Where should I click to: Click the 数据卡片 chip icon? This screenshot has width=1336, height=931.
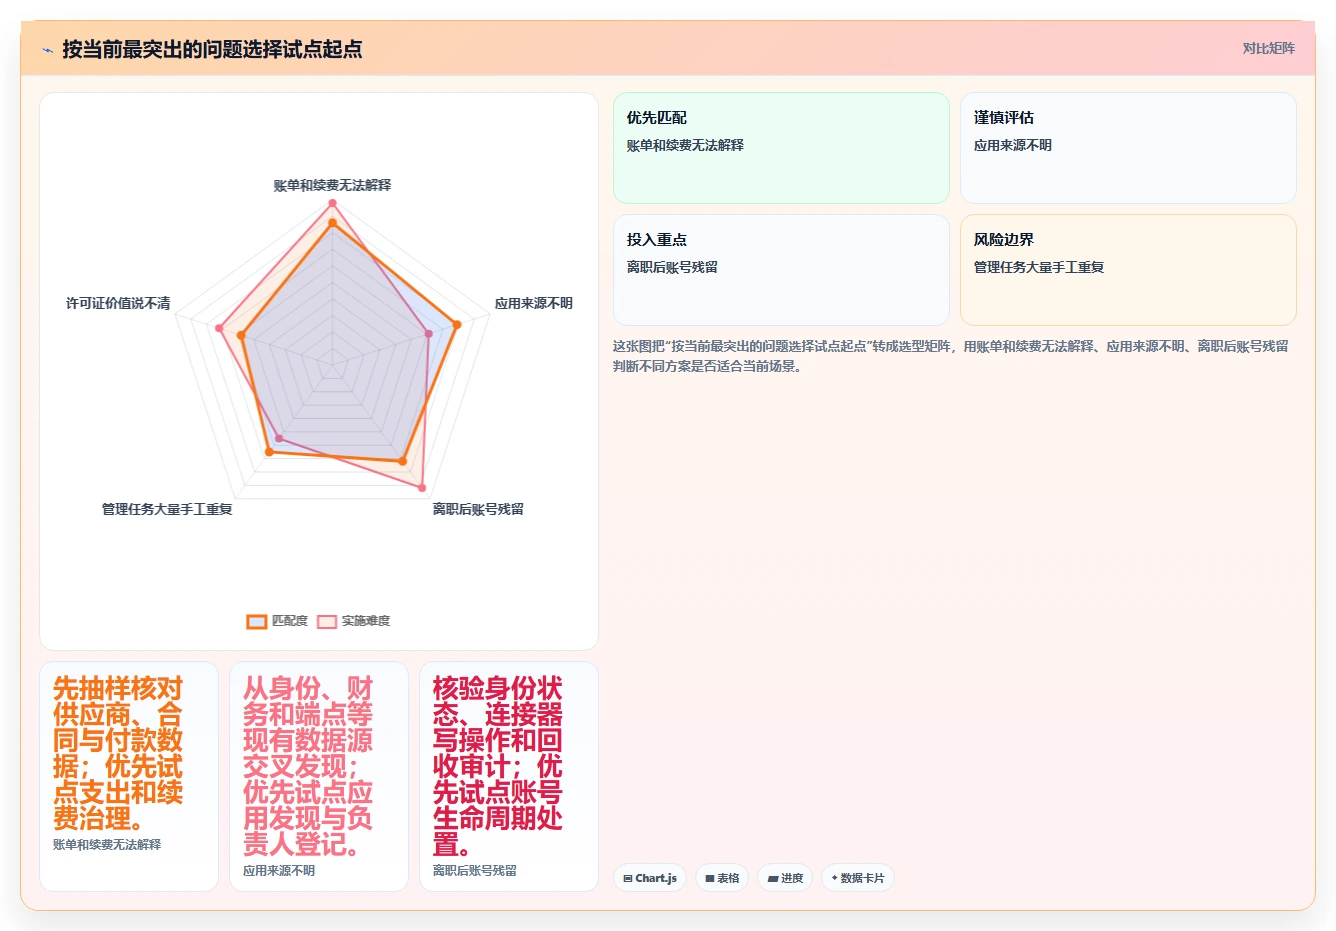[x=834, y=878]
